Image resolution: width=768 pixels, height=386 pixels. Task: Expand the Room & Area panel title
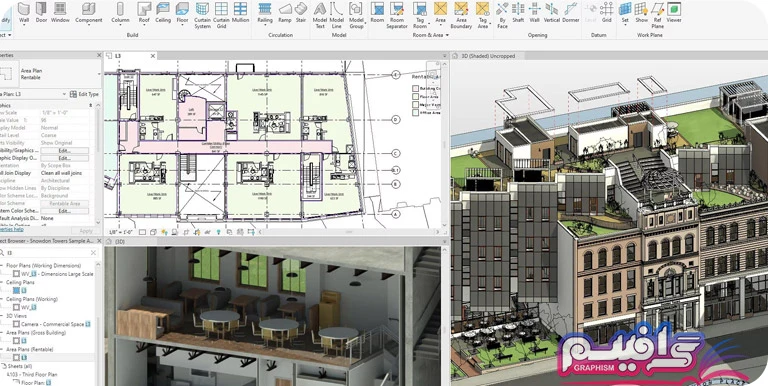click(431, 35)
